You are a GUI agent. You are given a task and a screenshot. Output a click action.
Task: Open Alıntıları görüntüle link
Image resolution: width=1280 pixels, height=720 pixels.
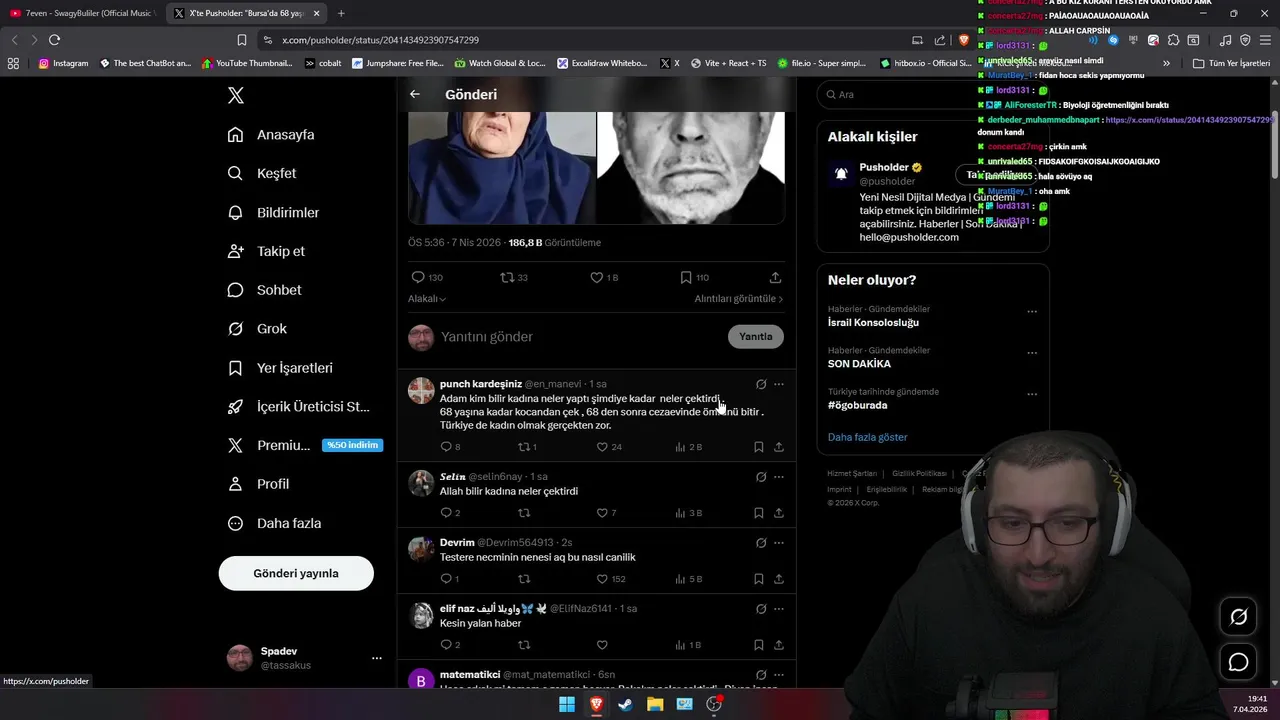tap(739, 299)
